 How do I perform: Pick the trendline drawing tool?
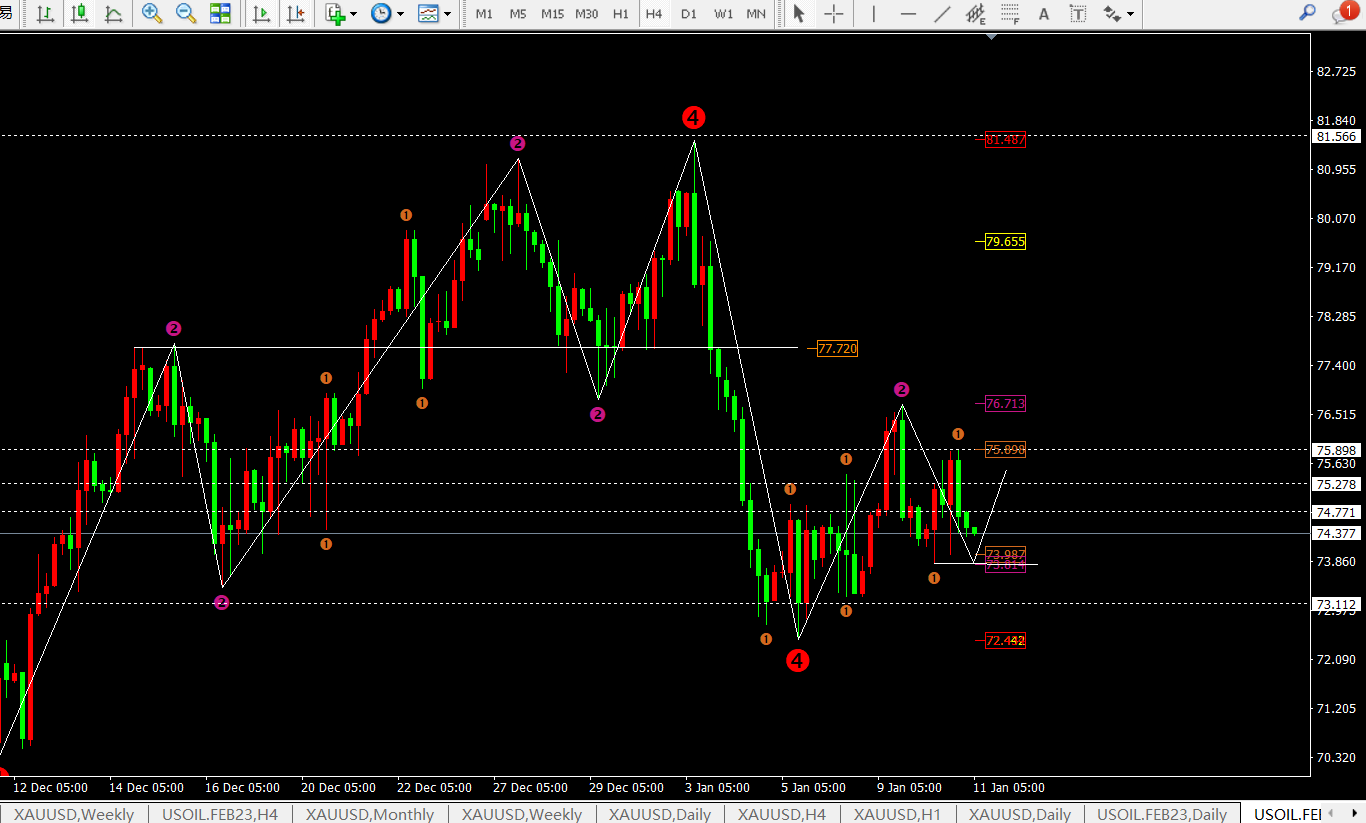click(942, 14)
